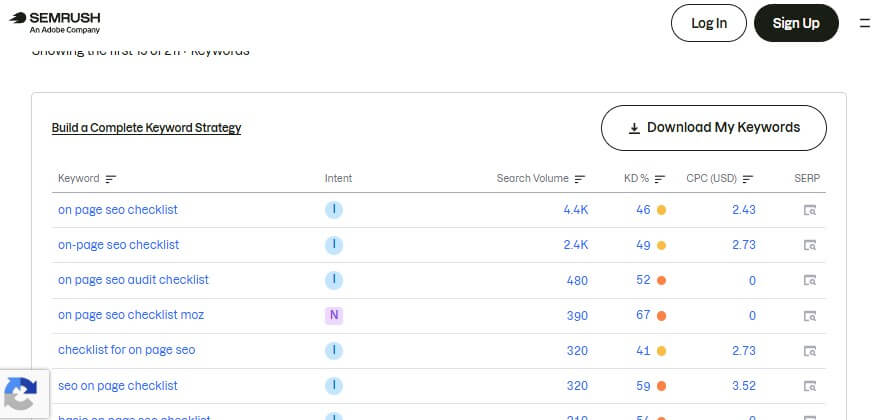Click the SERP column header

(x=807, y=178)
